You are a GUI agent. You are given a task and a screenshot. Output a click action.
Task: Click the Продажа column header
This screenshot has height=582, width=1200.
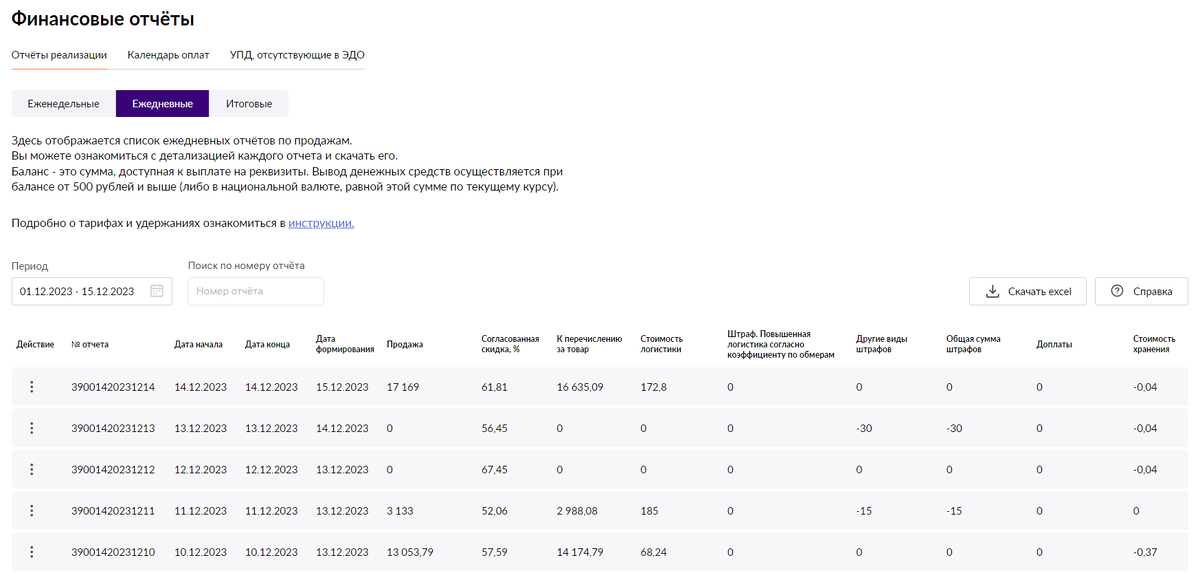click(x=405, y=344)
